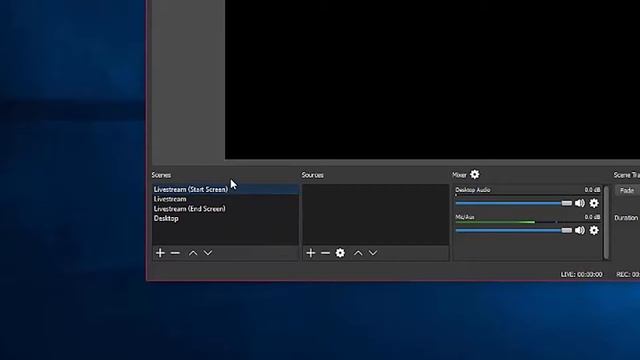Open the Mixer settings gear
The height and width of the screenshot is (360, 640).
(475, 175)
